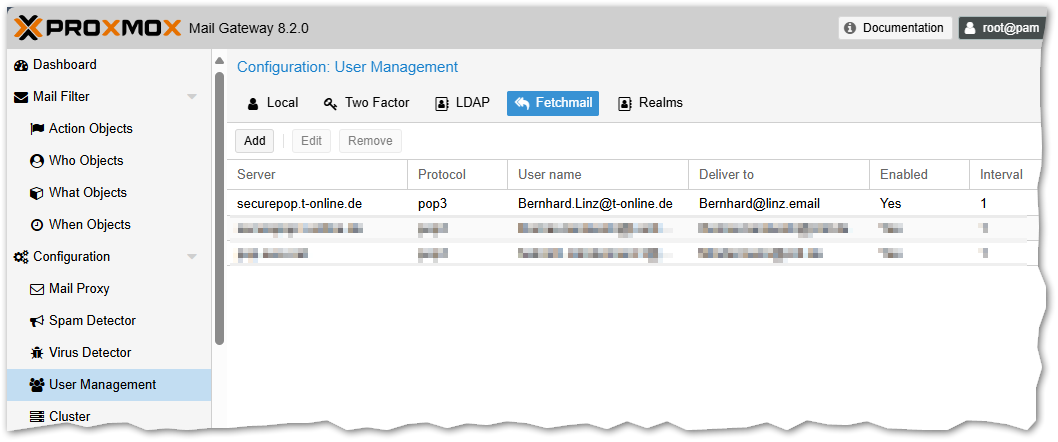Screen dimensions: 1058x442
Task: Click the Who Objects person icon
Action: point(37,161)
